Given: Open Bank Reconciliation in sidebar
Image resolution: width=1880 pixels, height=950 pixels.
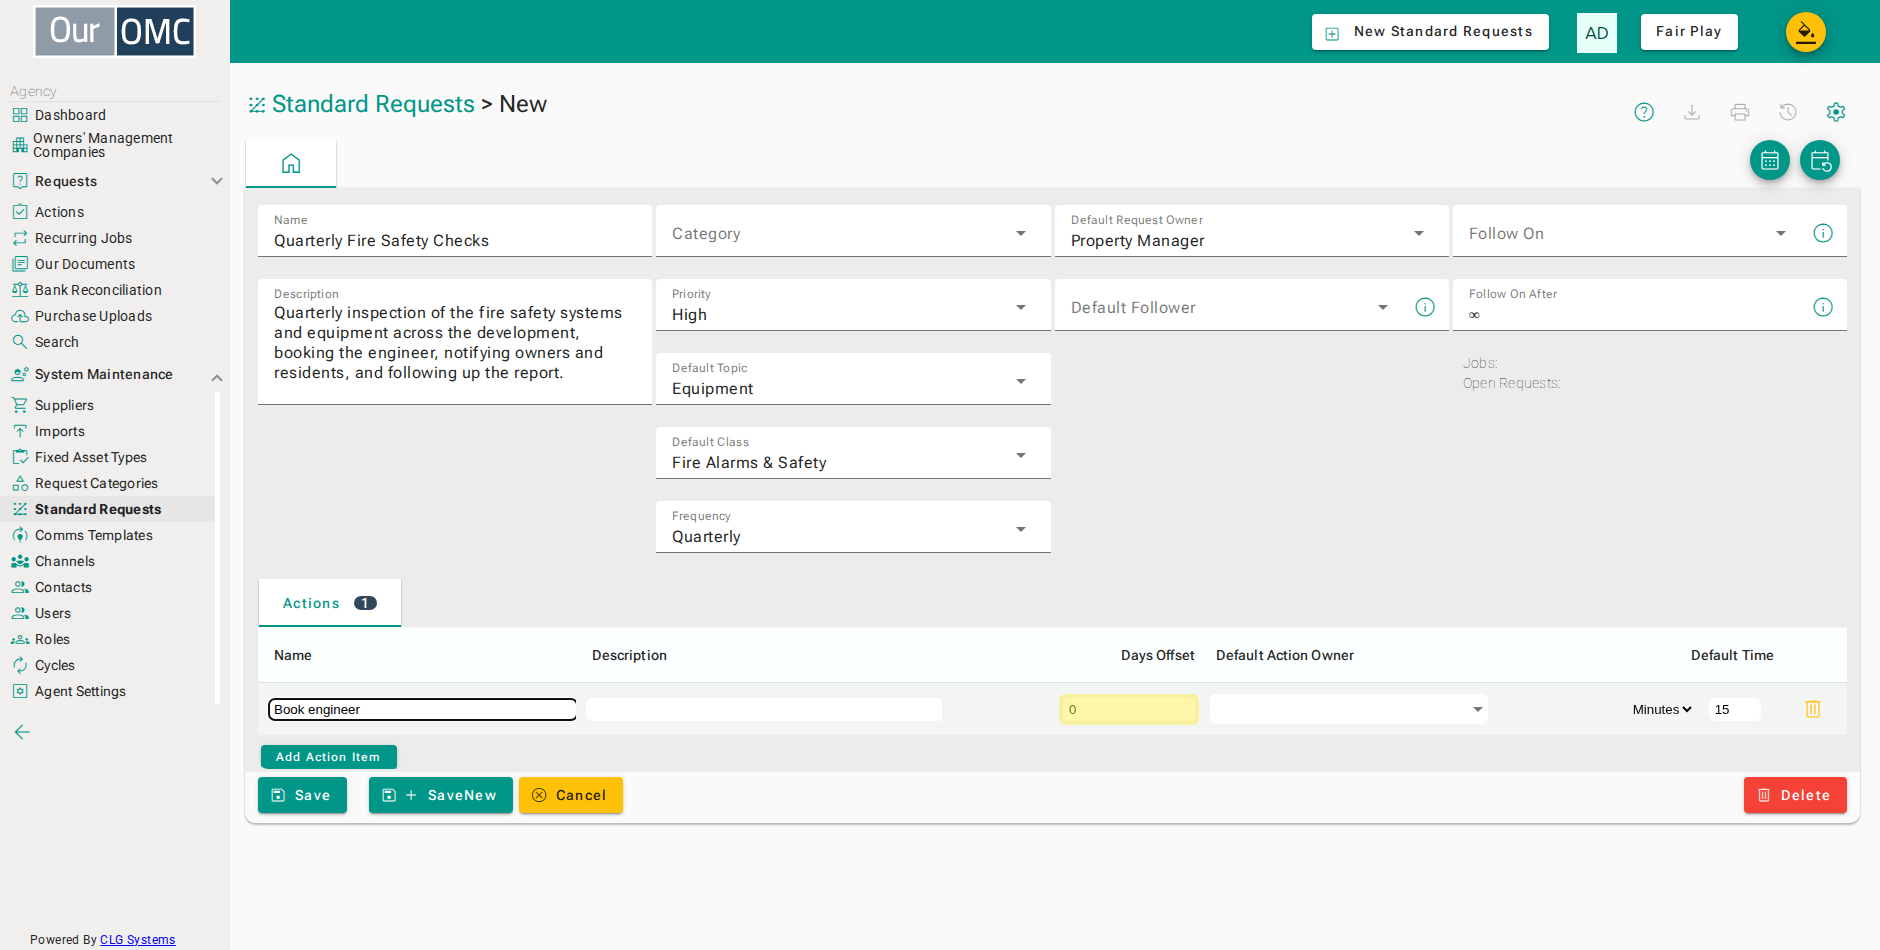Looking at the screenshot, I should coord(98,290).
